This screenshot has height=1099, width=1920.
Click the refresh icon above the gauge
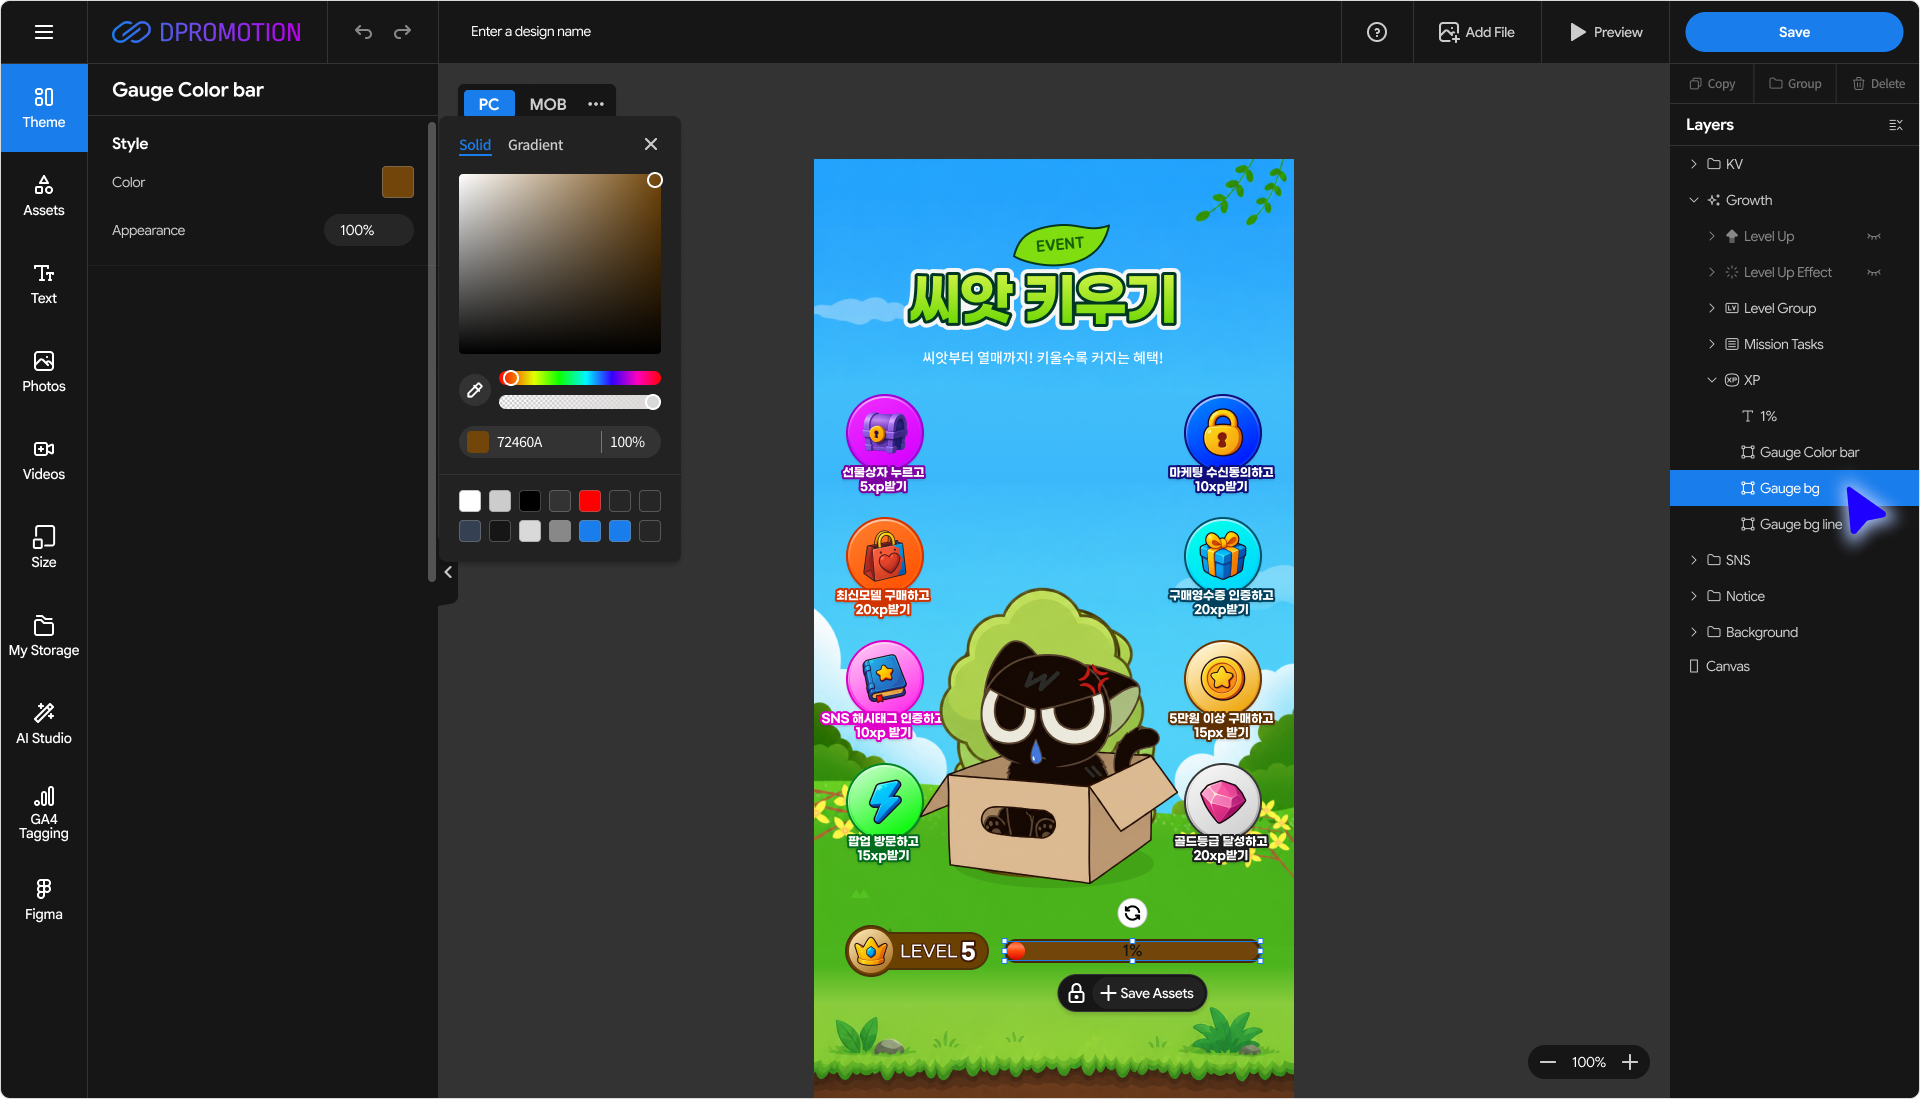(x=1132, y=912)
